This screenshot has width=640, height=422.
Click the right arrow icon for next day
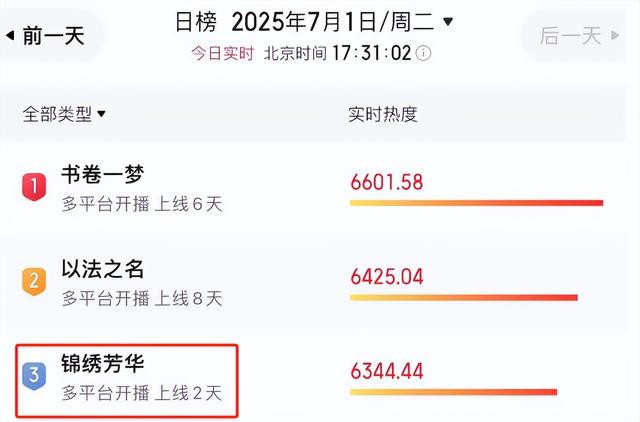615,36
